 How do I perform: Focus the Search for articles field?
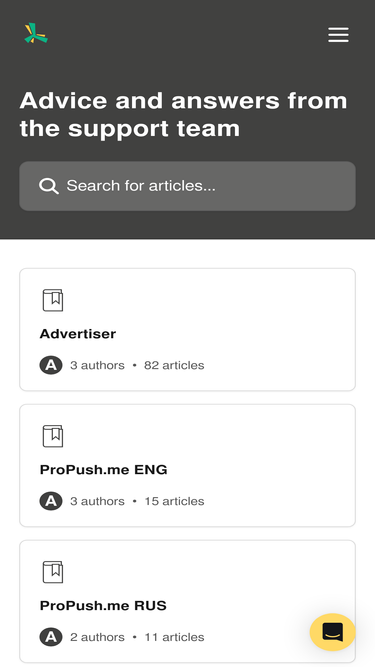188,186
